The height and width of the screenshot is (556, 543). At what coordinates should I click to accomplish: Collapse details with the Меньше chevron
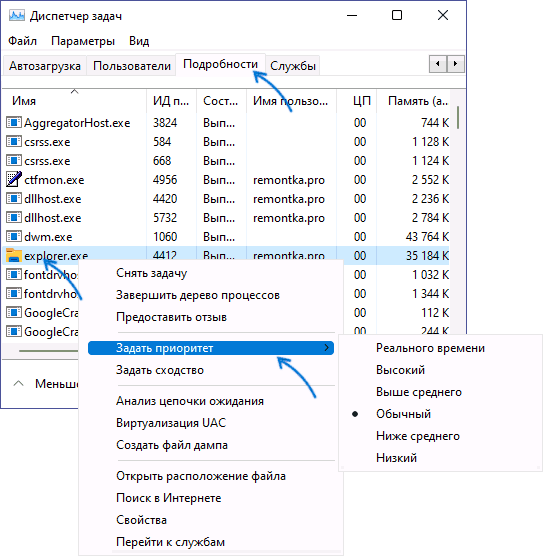coord(18,383)
